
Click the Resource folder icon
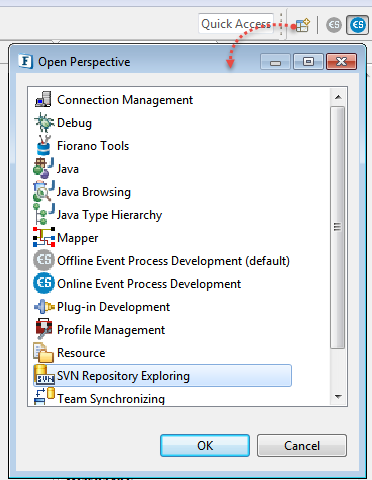43,352
